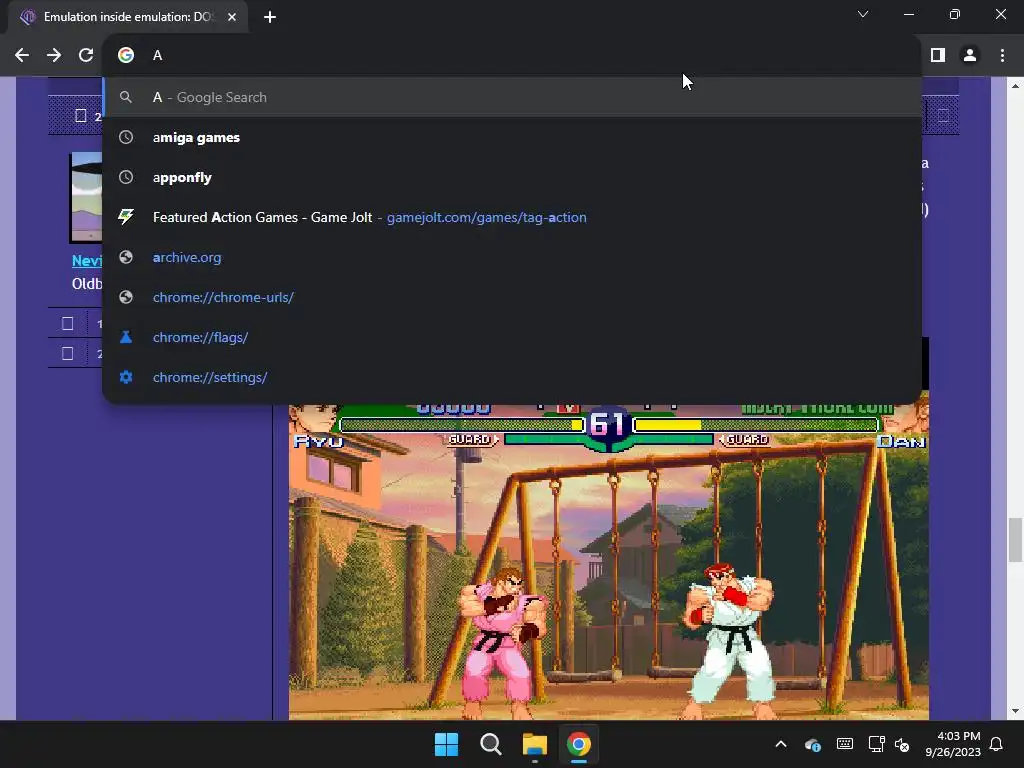
Task: Open the clock showing 4:03 PM
Action: (953, 744)
